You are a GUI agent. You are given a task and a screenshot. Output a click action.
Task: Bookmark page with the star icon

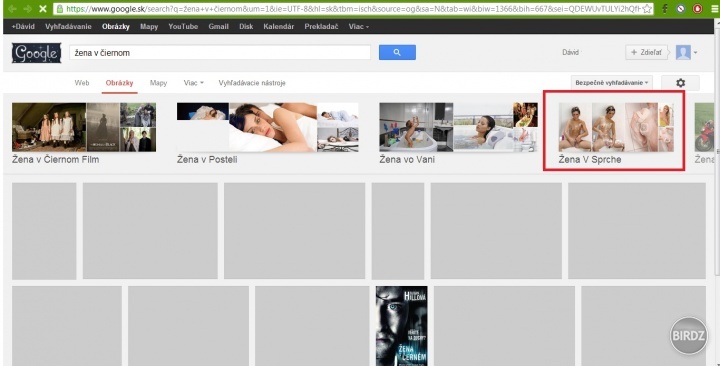pyautogui.click(x=647, y=9)
